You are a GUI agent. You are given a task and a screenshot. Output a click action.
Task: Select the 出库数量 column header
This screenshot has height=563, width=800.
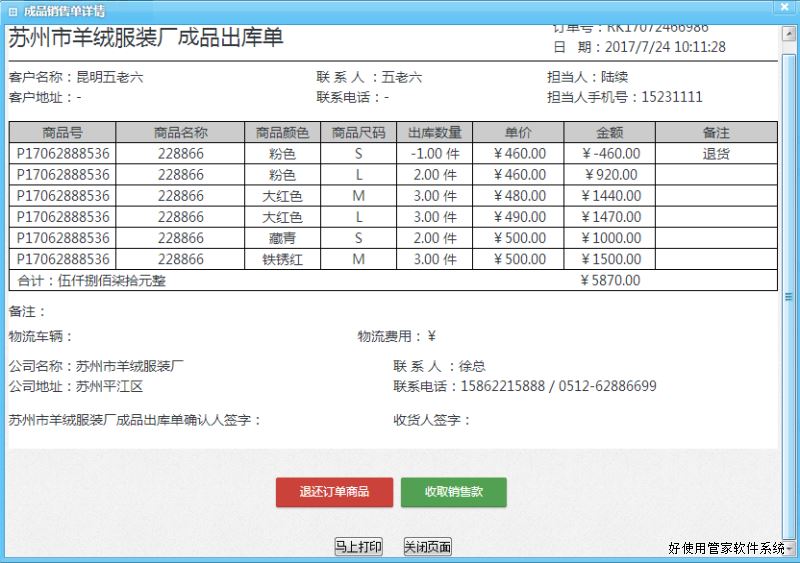(434, 133)
